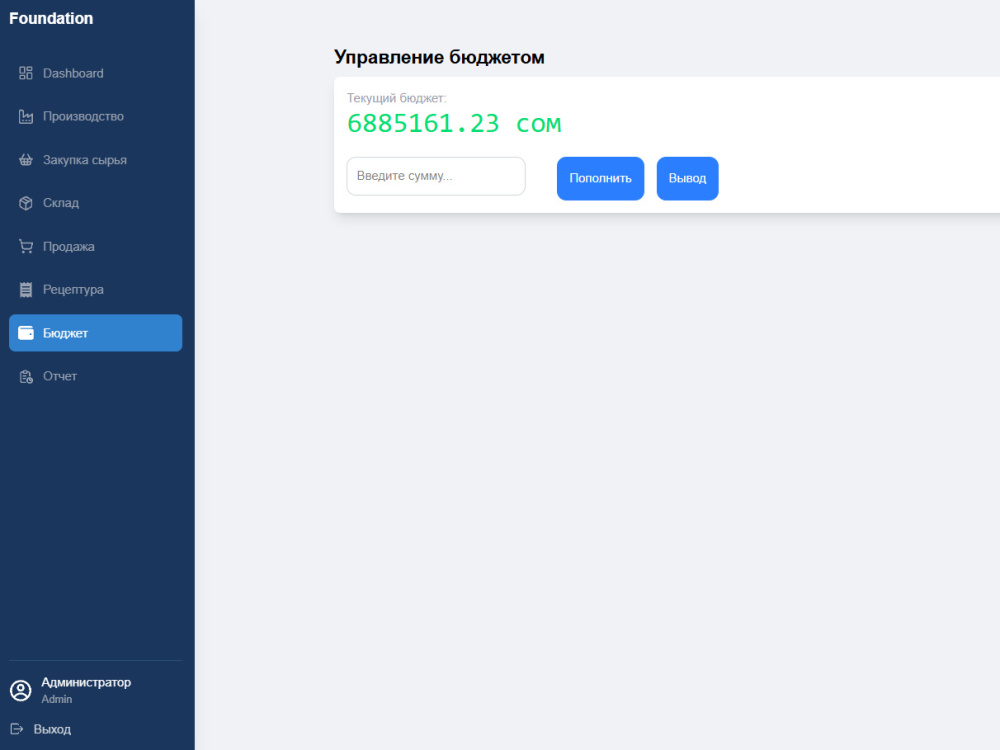Log out via the Выход link
Image resolution: width=1000 pixels, height=750 pixels.
41,729
